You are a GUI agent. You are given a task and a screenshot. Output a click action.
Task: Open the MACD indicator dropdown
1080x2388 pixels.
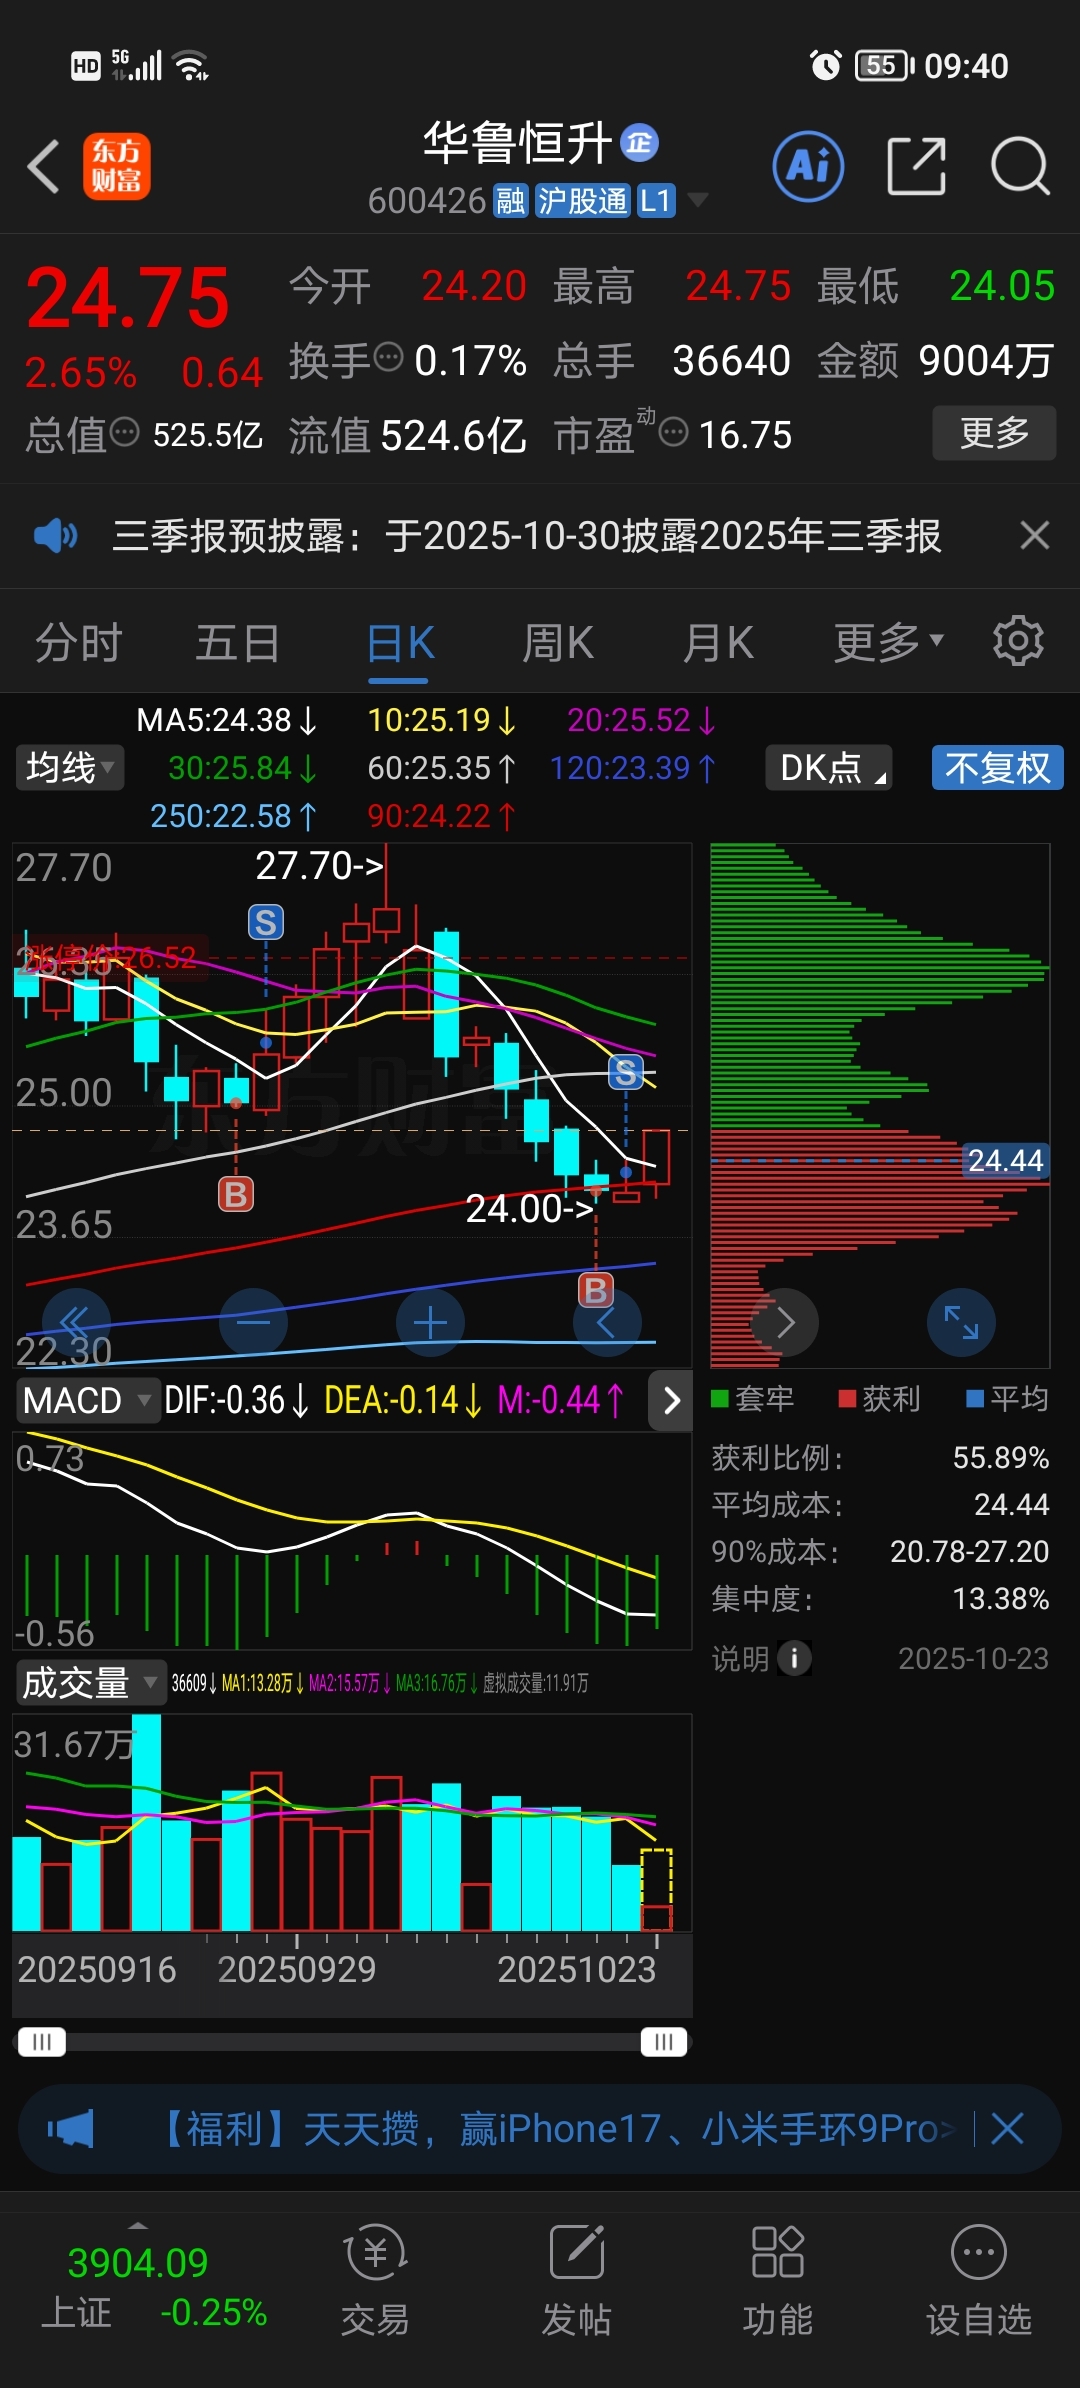[x=88, y=1400]
